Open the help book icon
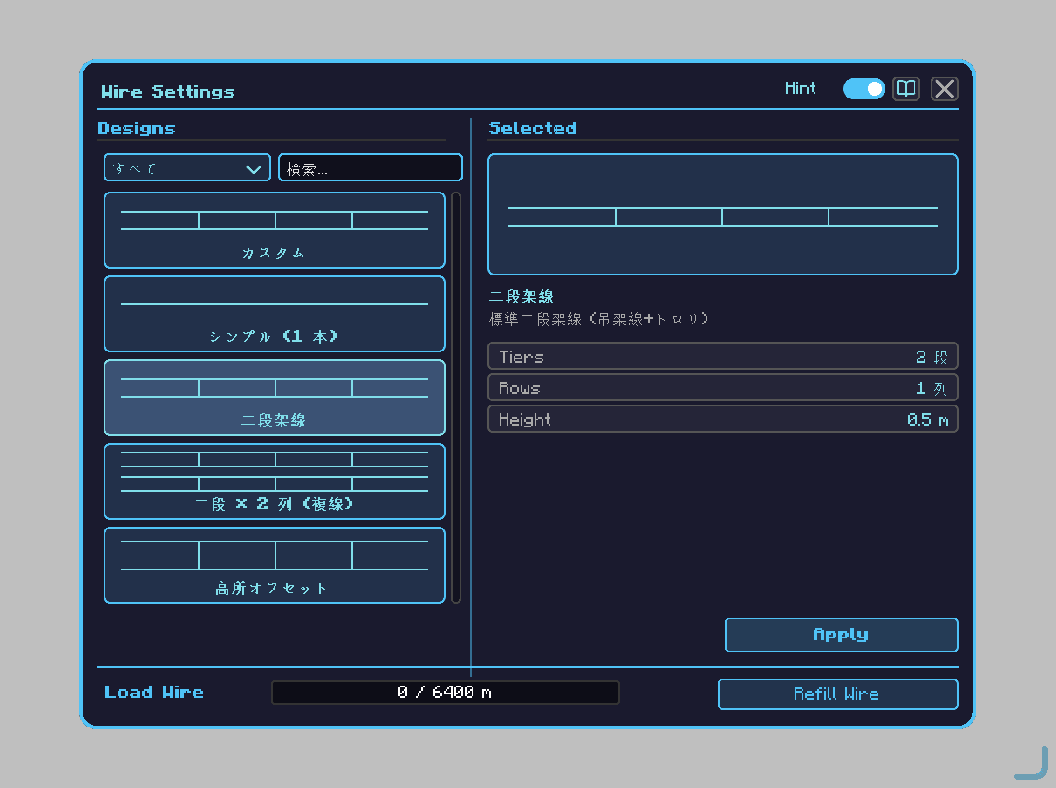1056x788 pixels. pyautogui.click(x=906, y=88)
